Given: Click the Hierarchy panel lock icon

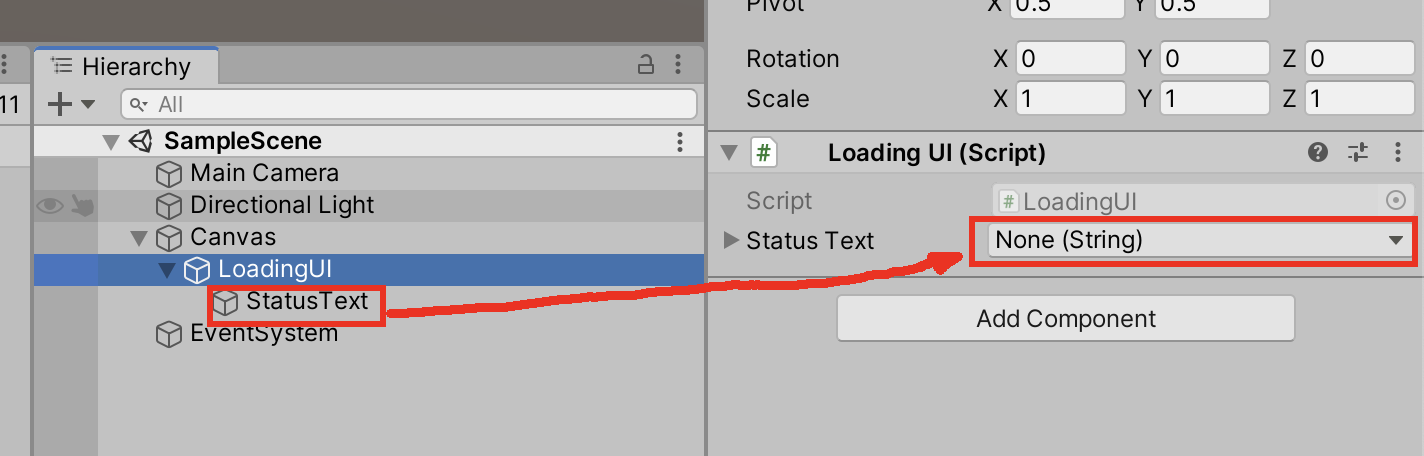Looking at the screenshot, I should click(x=646, y=66).
